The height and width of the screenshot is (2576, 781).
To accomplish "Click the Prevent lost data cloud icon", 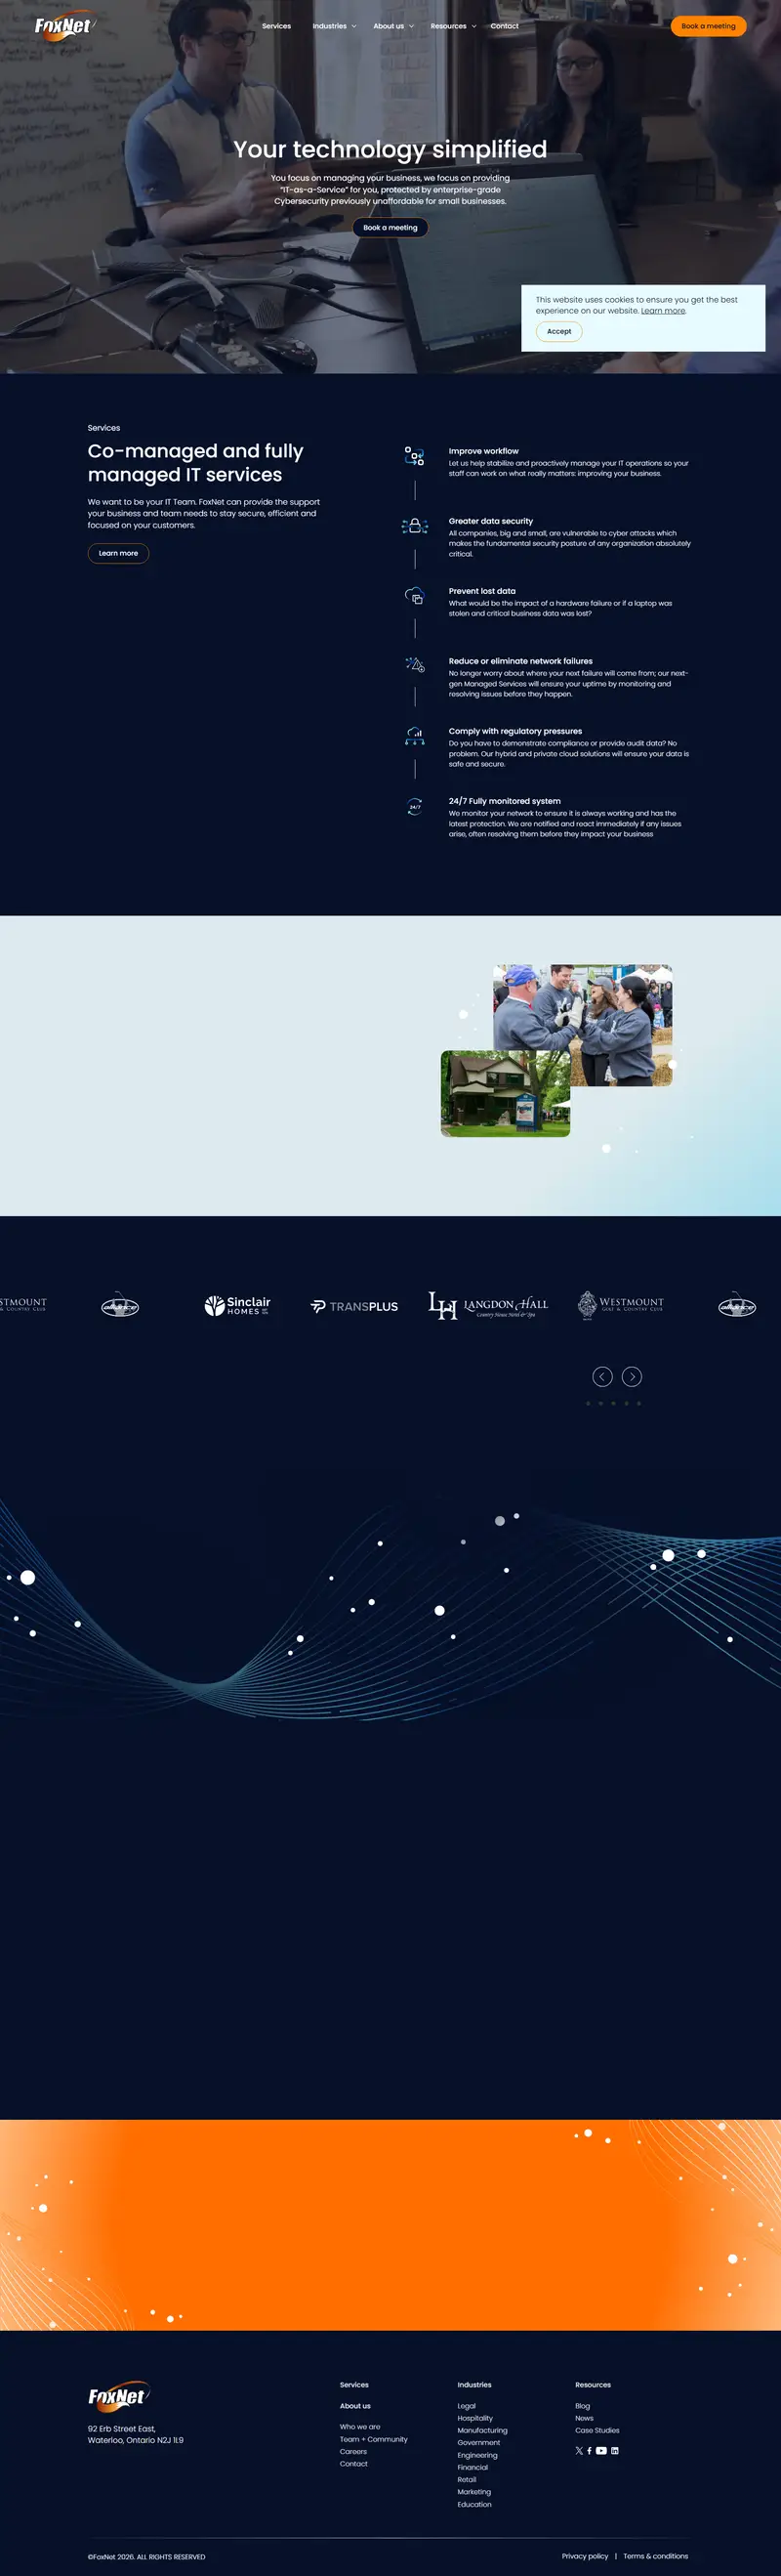I will click(x=414, y=596).
